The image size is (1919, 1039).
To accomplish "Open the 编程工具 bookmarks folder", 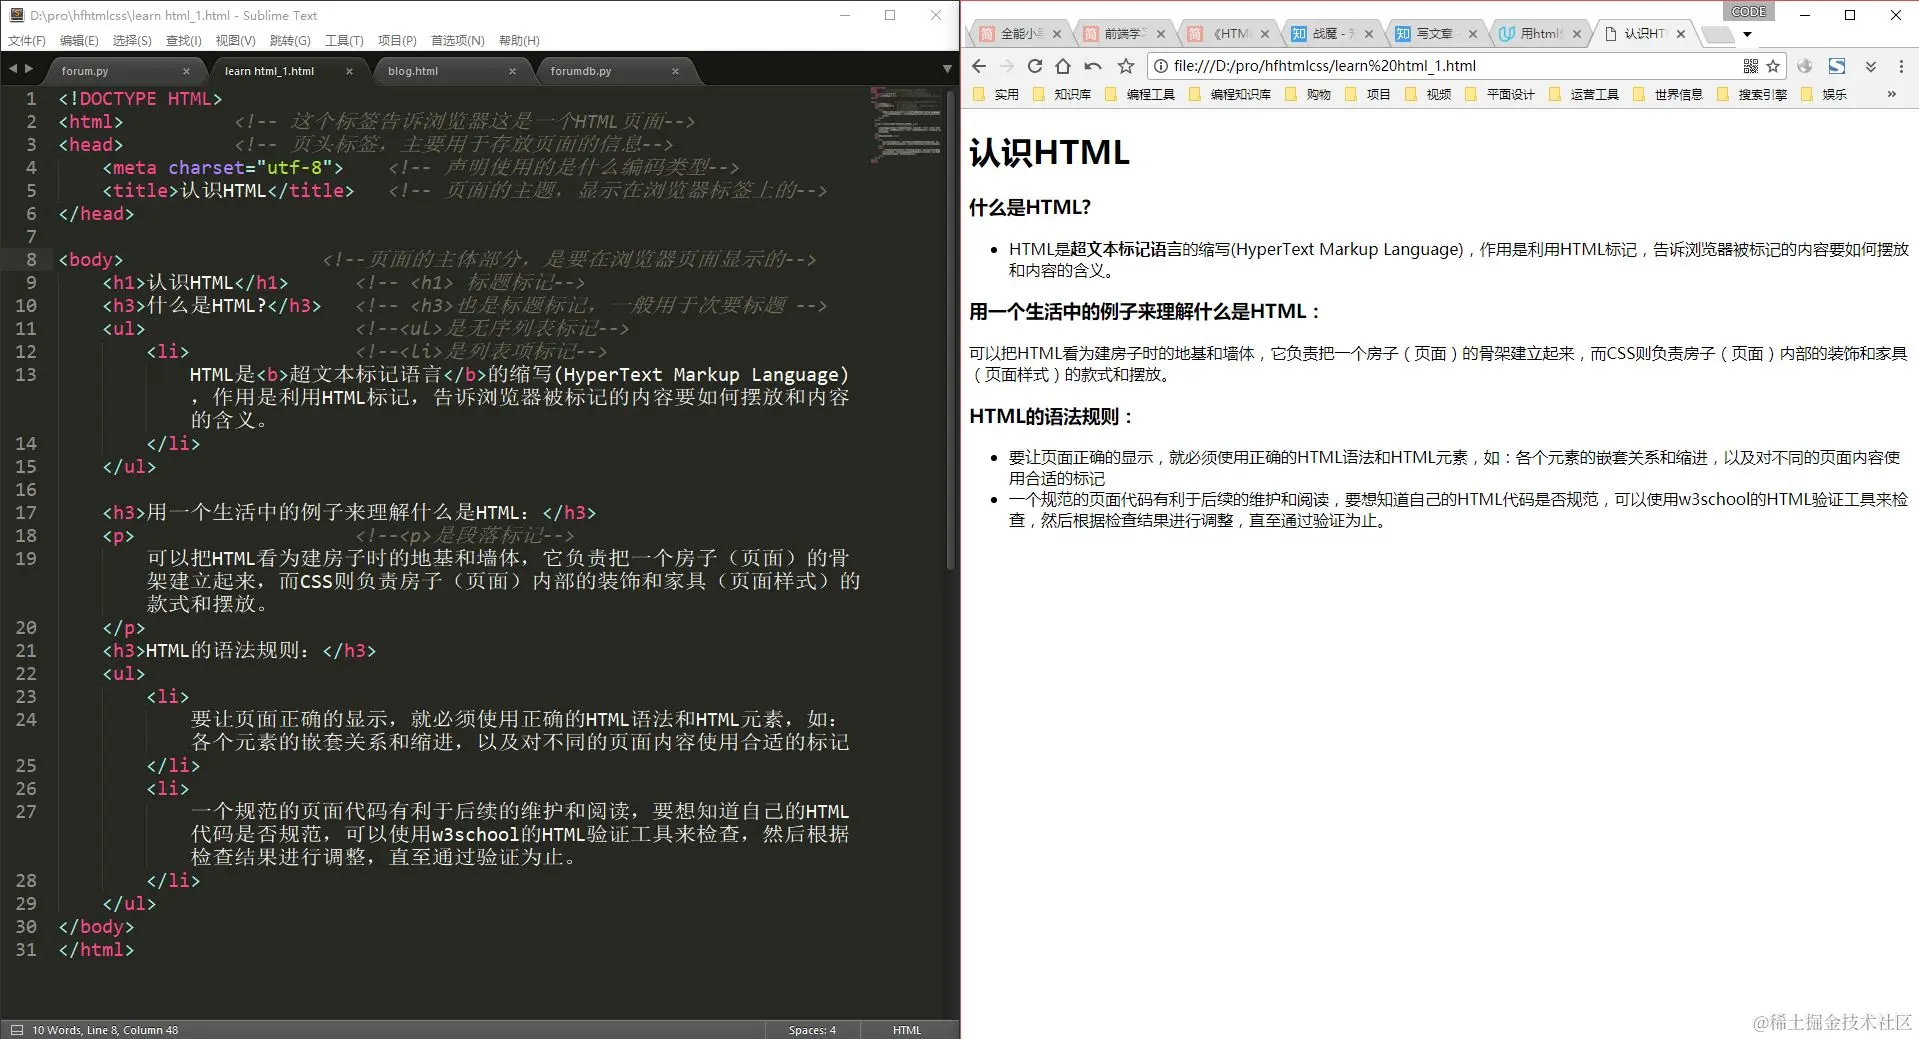I will coord(1139,94).
